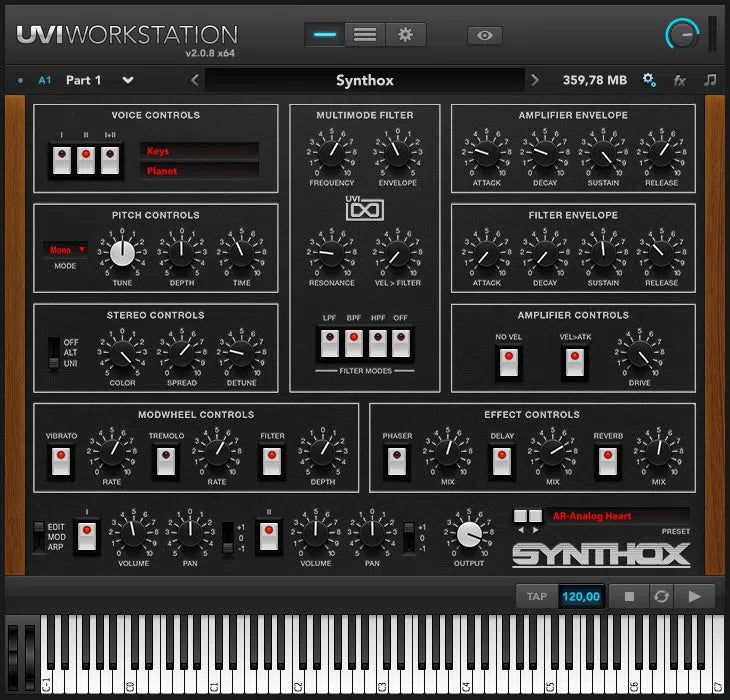The image size is (730, 700).
Task: Open the FX effects panel icon
Action: click(680, 80)
